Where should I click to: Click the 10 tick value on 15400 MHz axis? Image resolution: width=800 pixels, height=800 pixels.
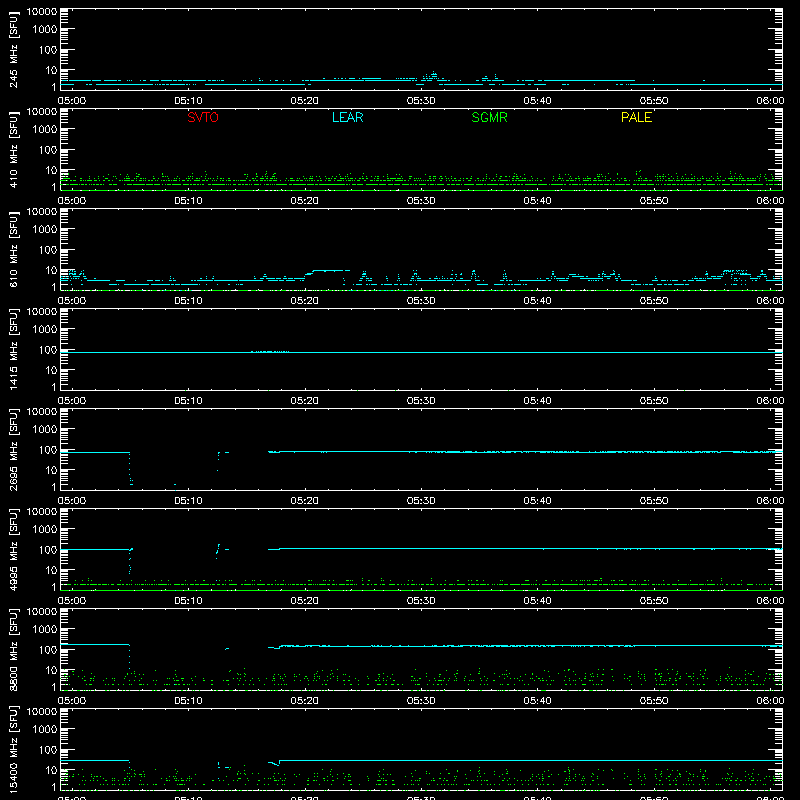pos(51,770)
